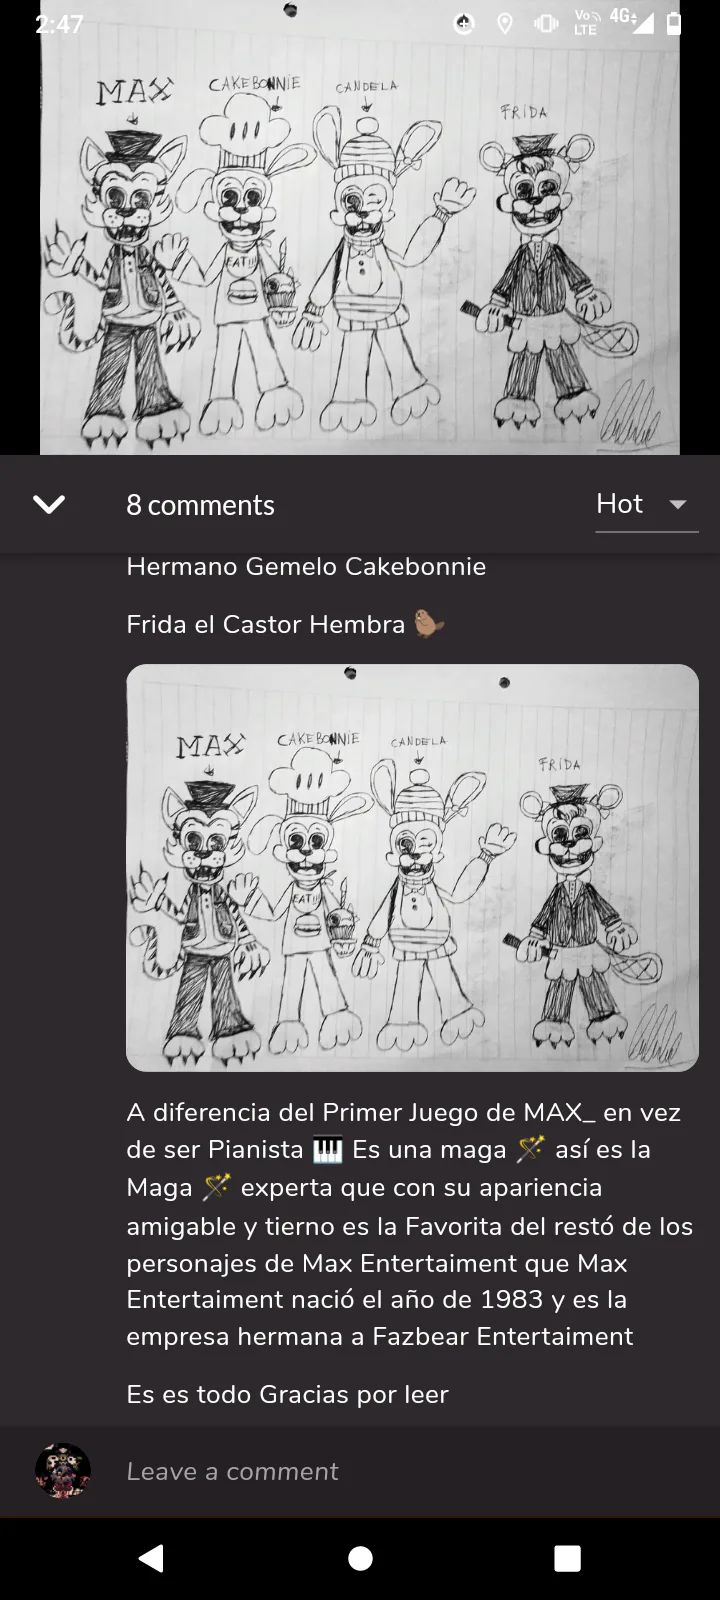Tap the battery icon in status bar
720x1600 pixels.
[674, 23]
